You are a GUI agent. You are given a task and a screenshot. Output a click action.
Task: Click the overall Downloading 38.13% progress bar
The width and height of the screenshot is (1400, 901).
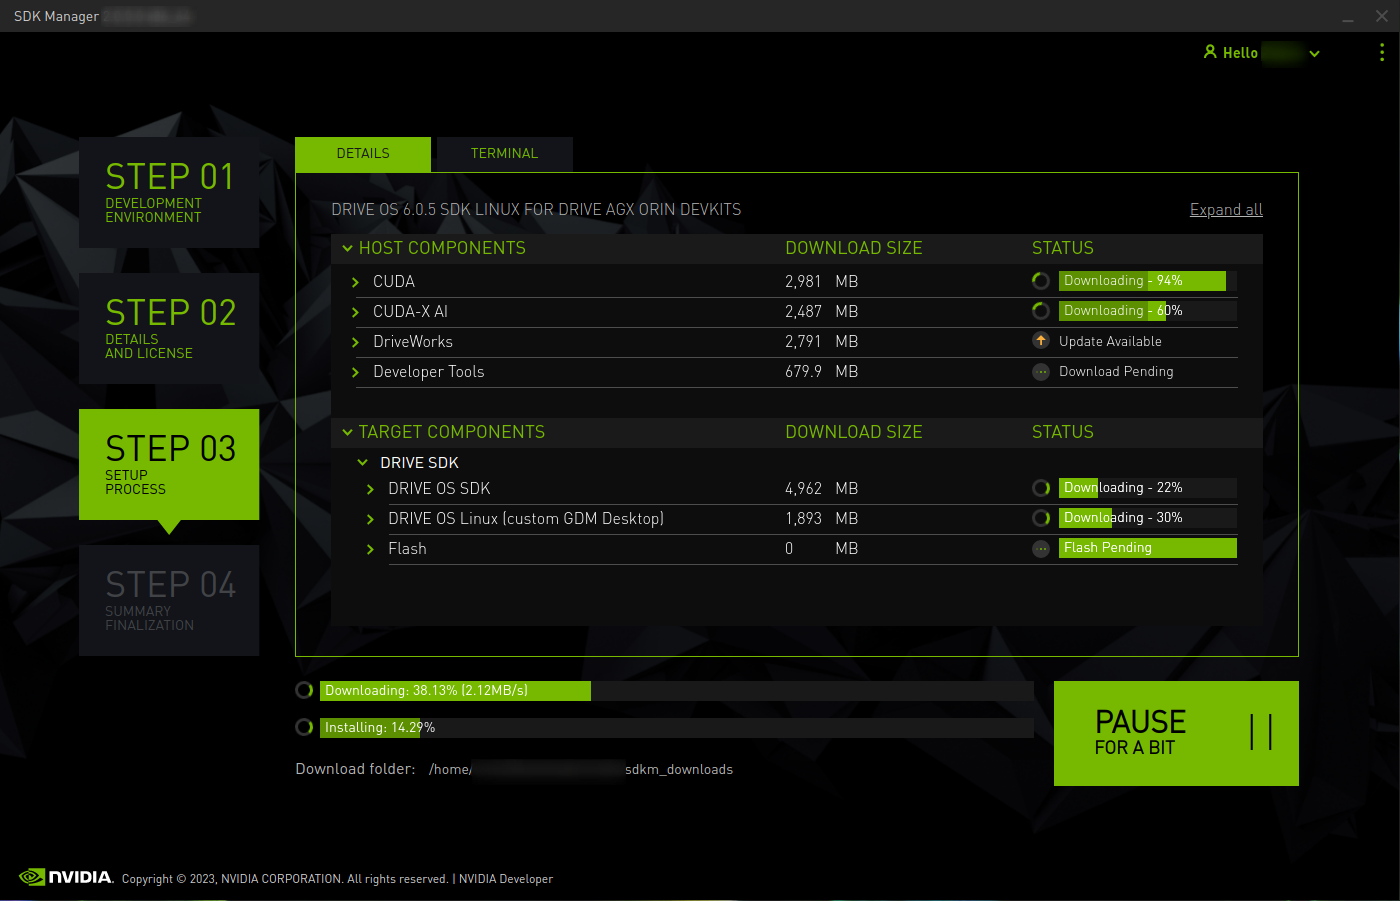pyautogui.click(x=677, y=691)
